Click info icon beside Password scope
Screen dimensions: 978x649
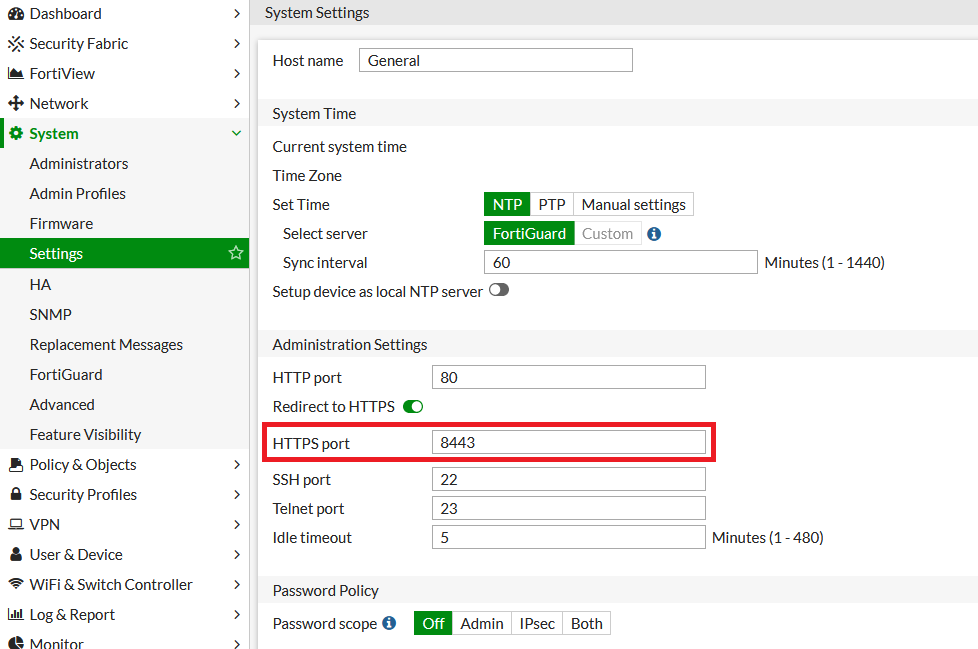point(390,623)
